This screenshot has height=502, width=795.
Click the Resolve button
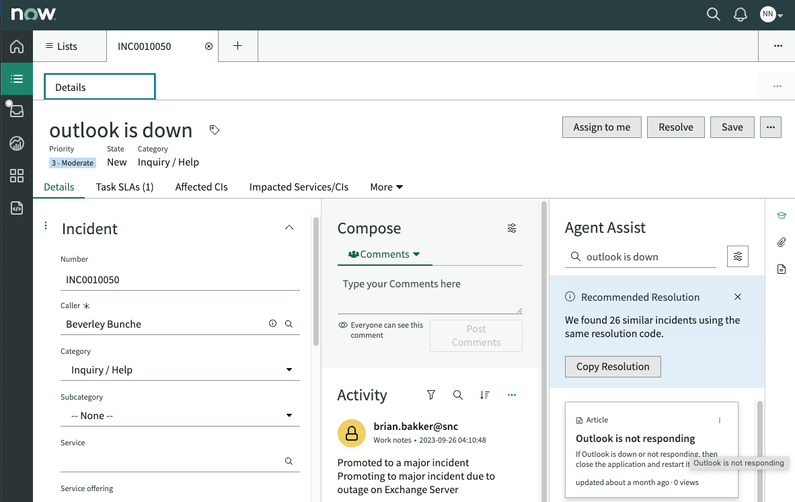point(676,127)
